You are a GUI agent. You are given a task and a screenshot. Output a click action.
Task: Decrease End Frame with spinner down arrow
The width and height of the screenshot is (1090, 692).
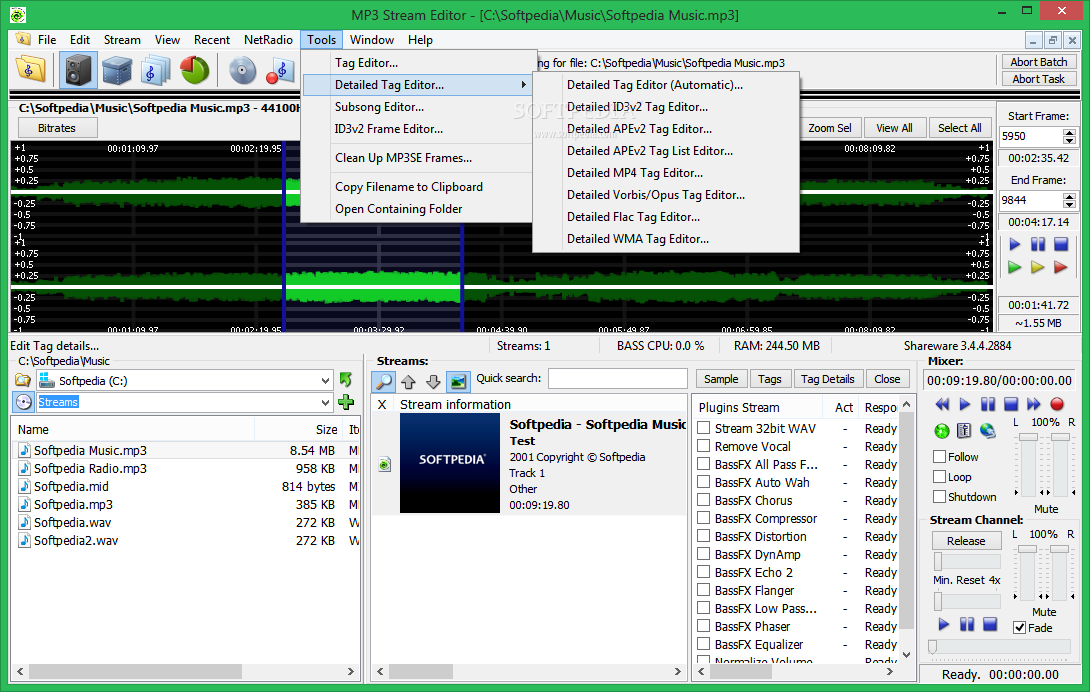pyautogui.click(x=1069, y=204)
